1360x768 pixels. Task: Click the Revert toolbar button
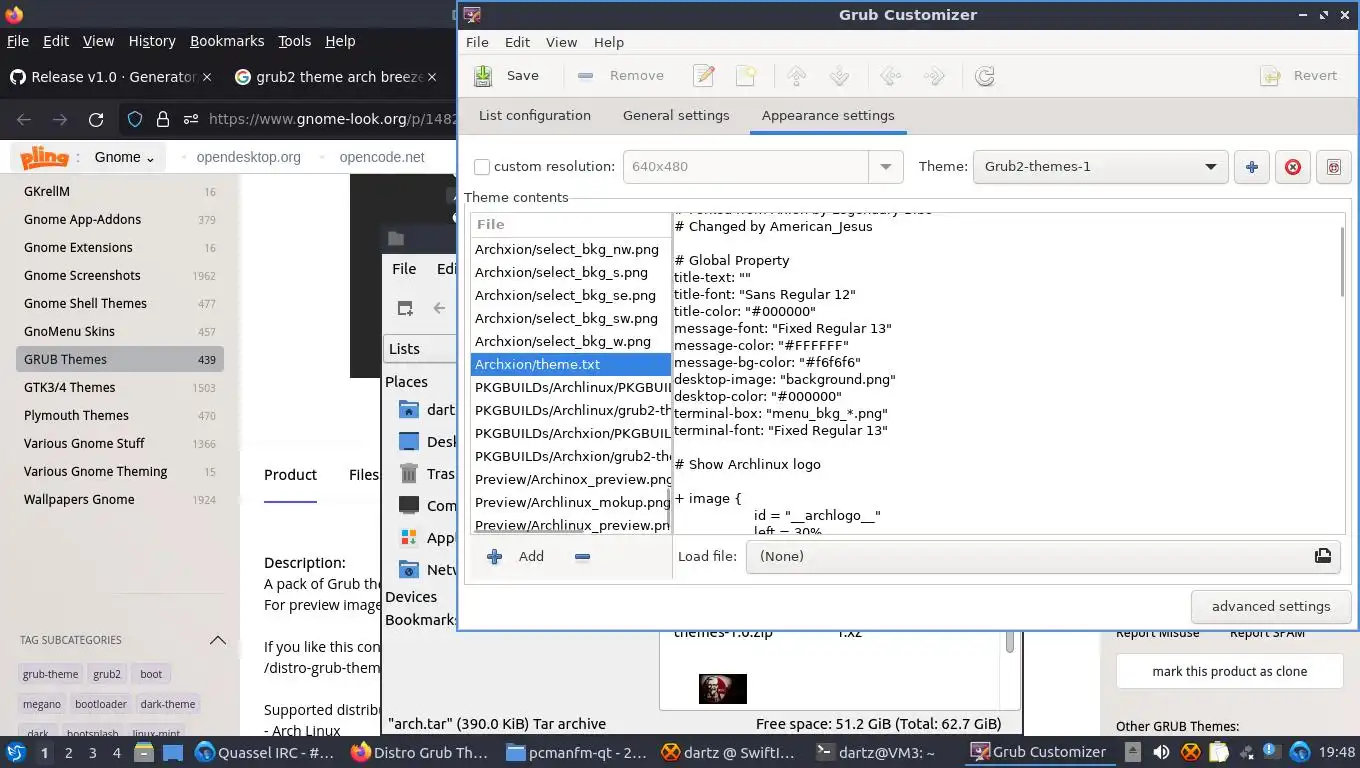(1299, 76)
